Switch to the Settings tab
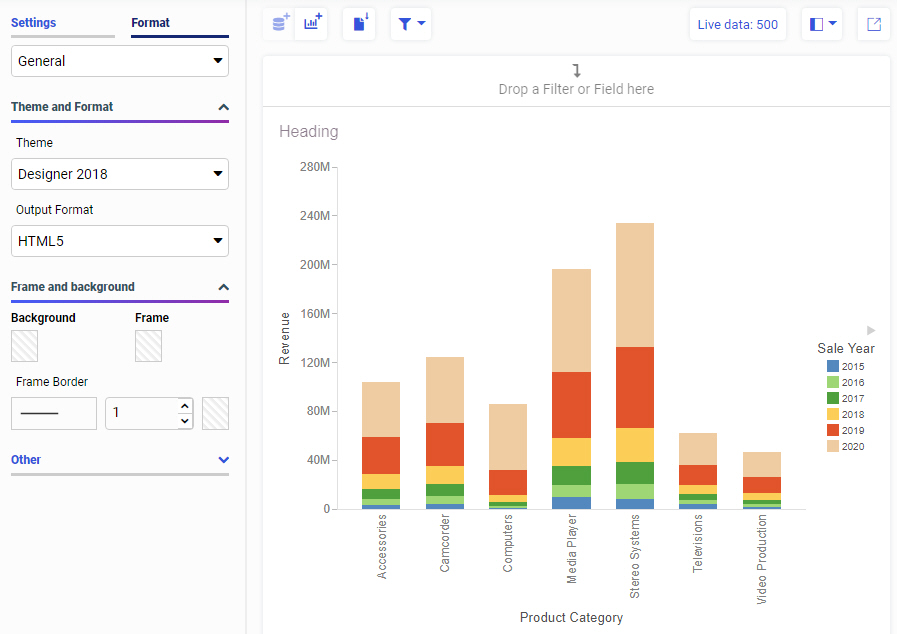 34,23
